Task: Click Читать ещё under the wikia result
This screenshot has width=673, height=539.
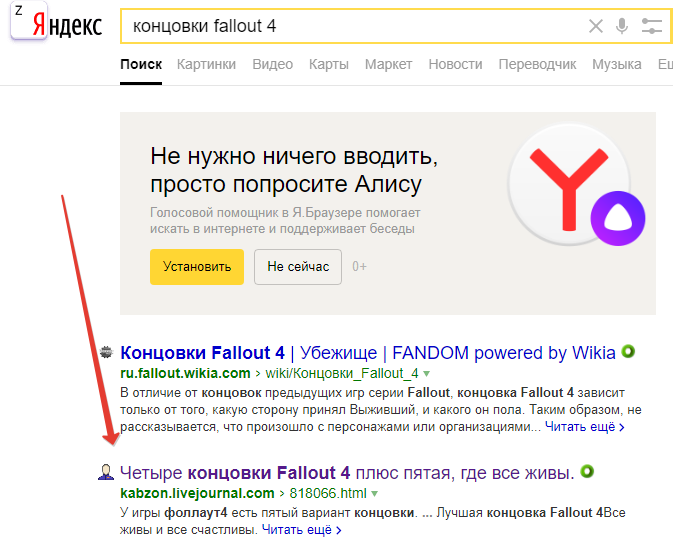Action: click(585, 427)
